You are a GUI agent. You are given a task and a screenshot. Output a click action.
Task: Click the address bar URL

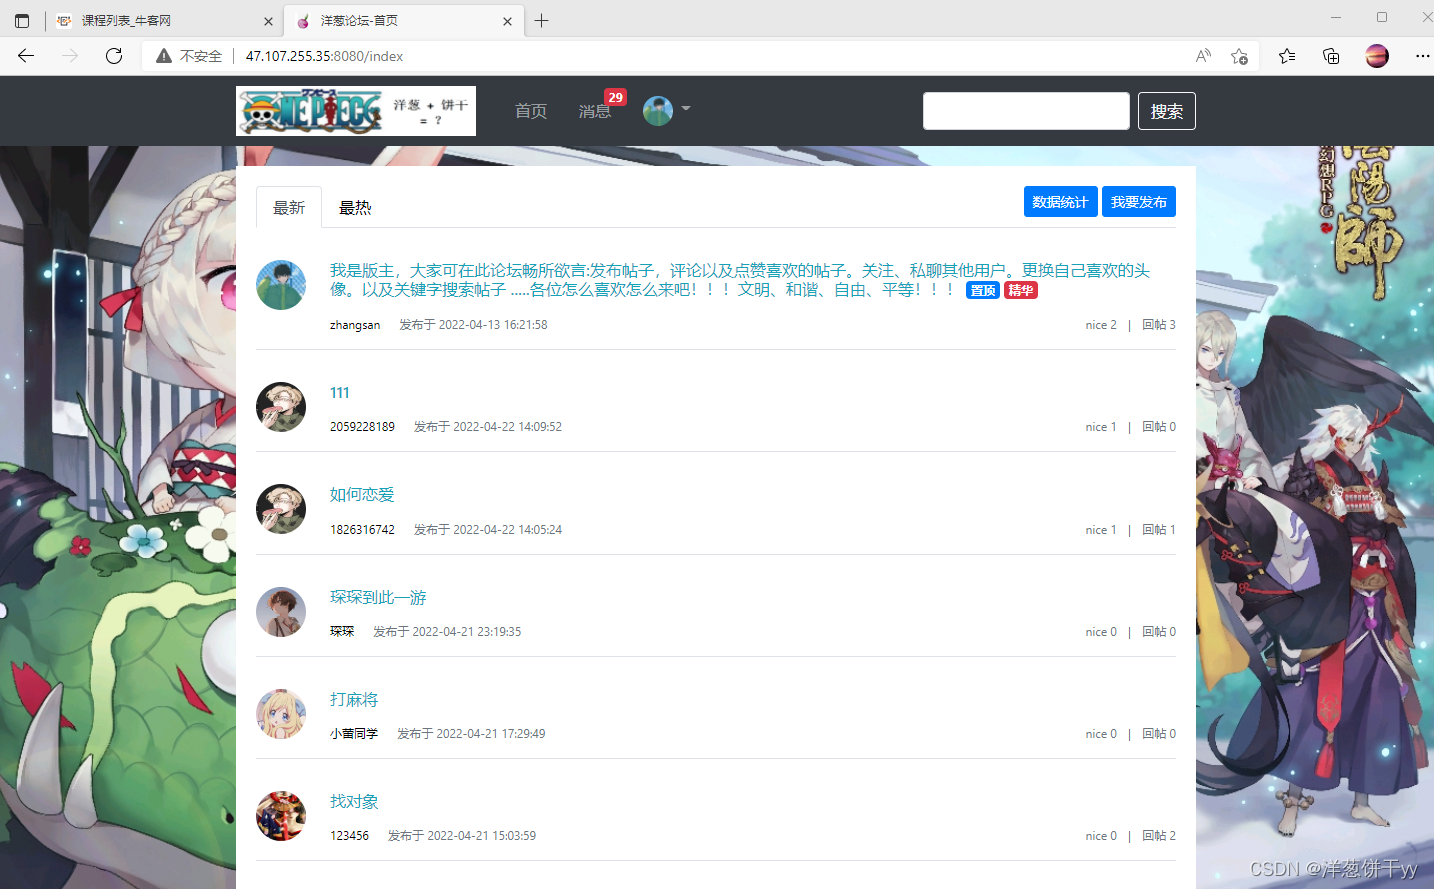click(x=324, y=56)
